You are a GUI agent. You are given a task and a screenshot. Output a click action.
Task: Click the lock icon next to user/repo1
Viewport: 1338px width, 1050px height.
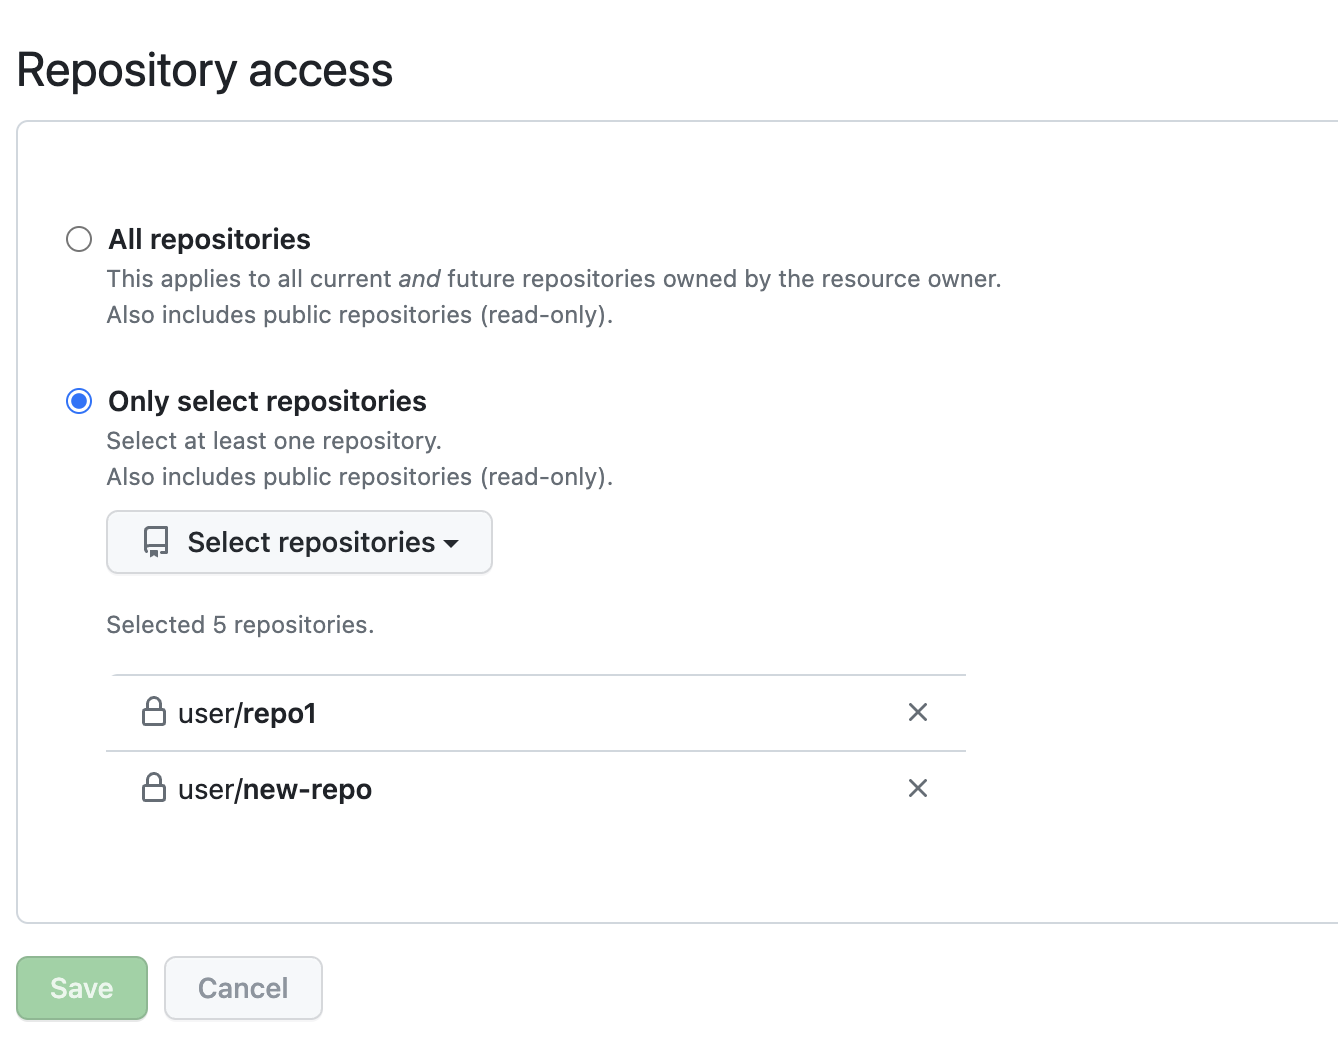pyautogui.click(x=154, y=712)
